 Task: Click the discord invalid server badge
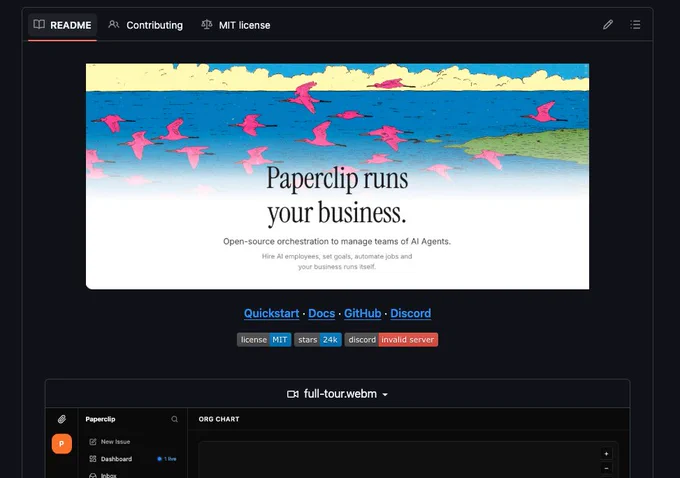(391, 340)
